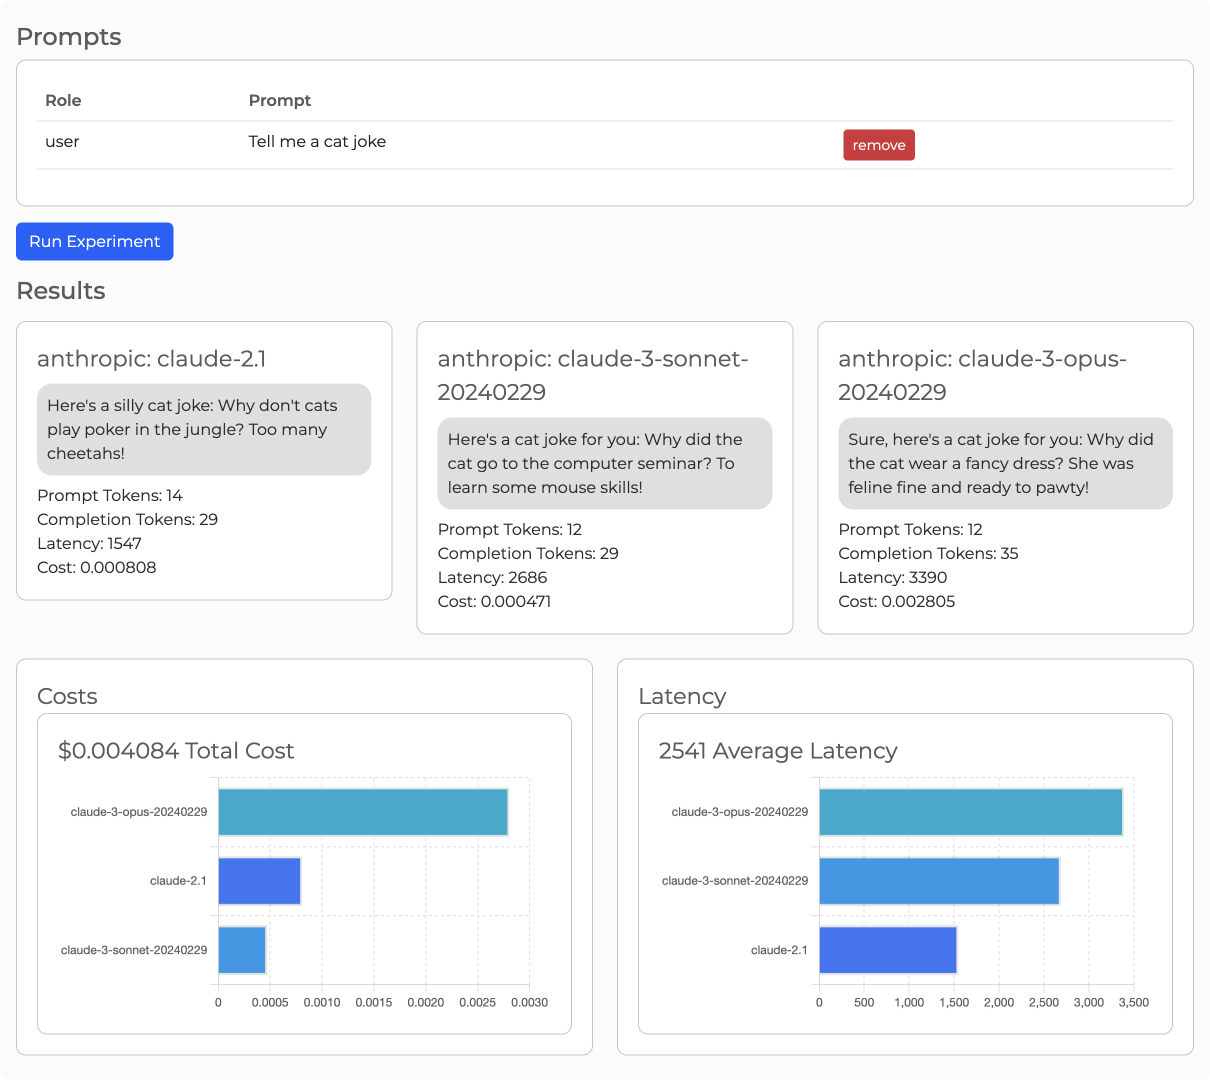Select the claude-3-sonnet-20240229 card title
The height and width of the screenshot is (1080, 1210).
click(592, 375)
